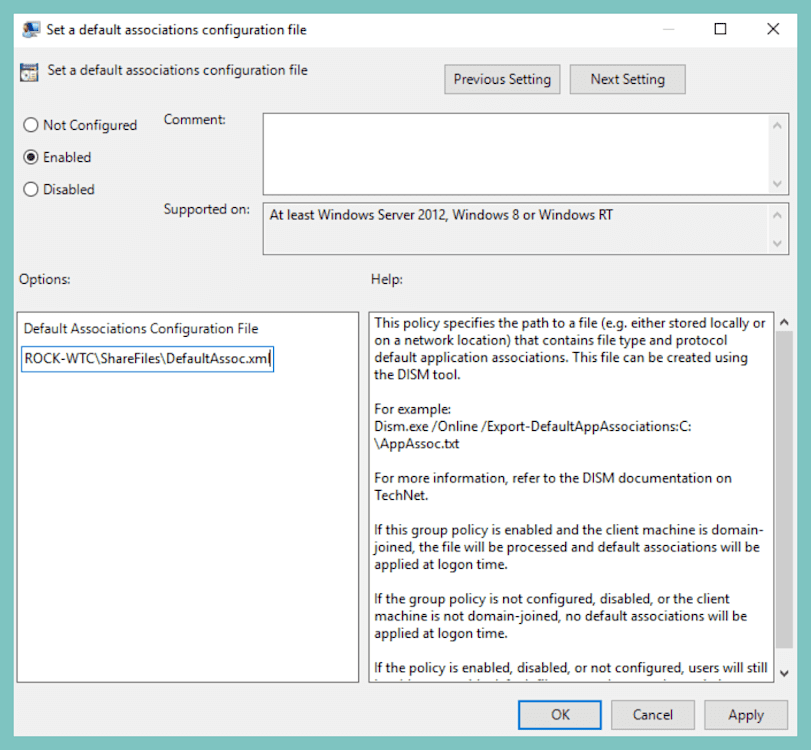The width and height of the screenshot is (811, 750).
Task: Click the settings icon beside the policy name header
Action: click(x=29, y=71)
